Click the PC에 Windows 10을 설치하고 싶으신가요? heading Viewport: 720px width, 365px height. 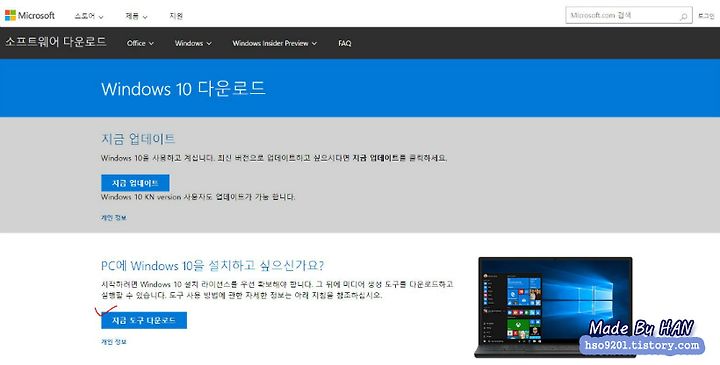[213, 265]
